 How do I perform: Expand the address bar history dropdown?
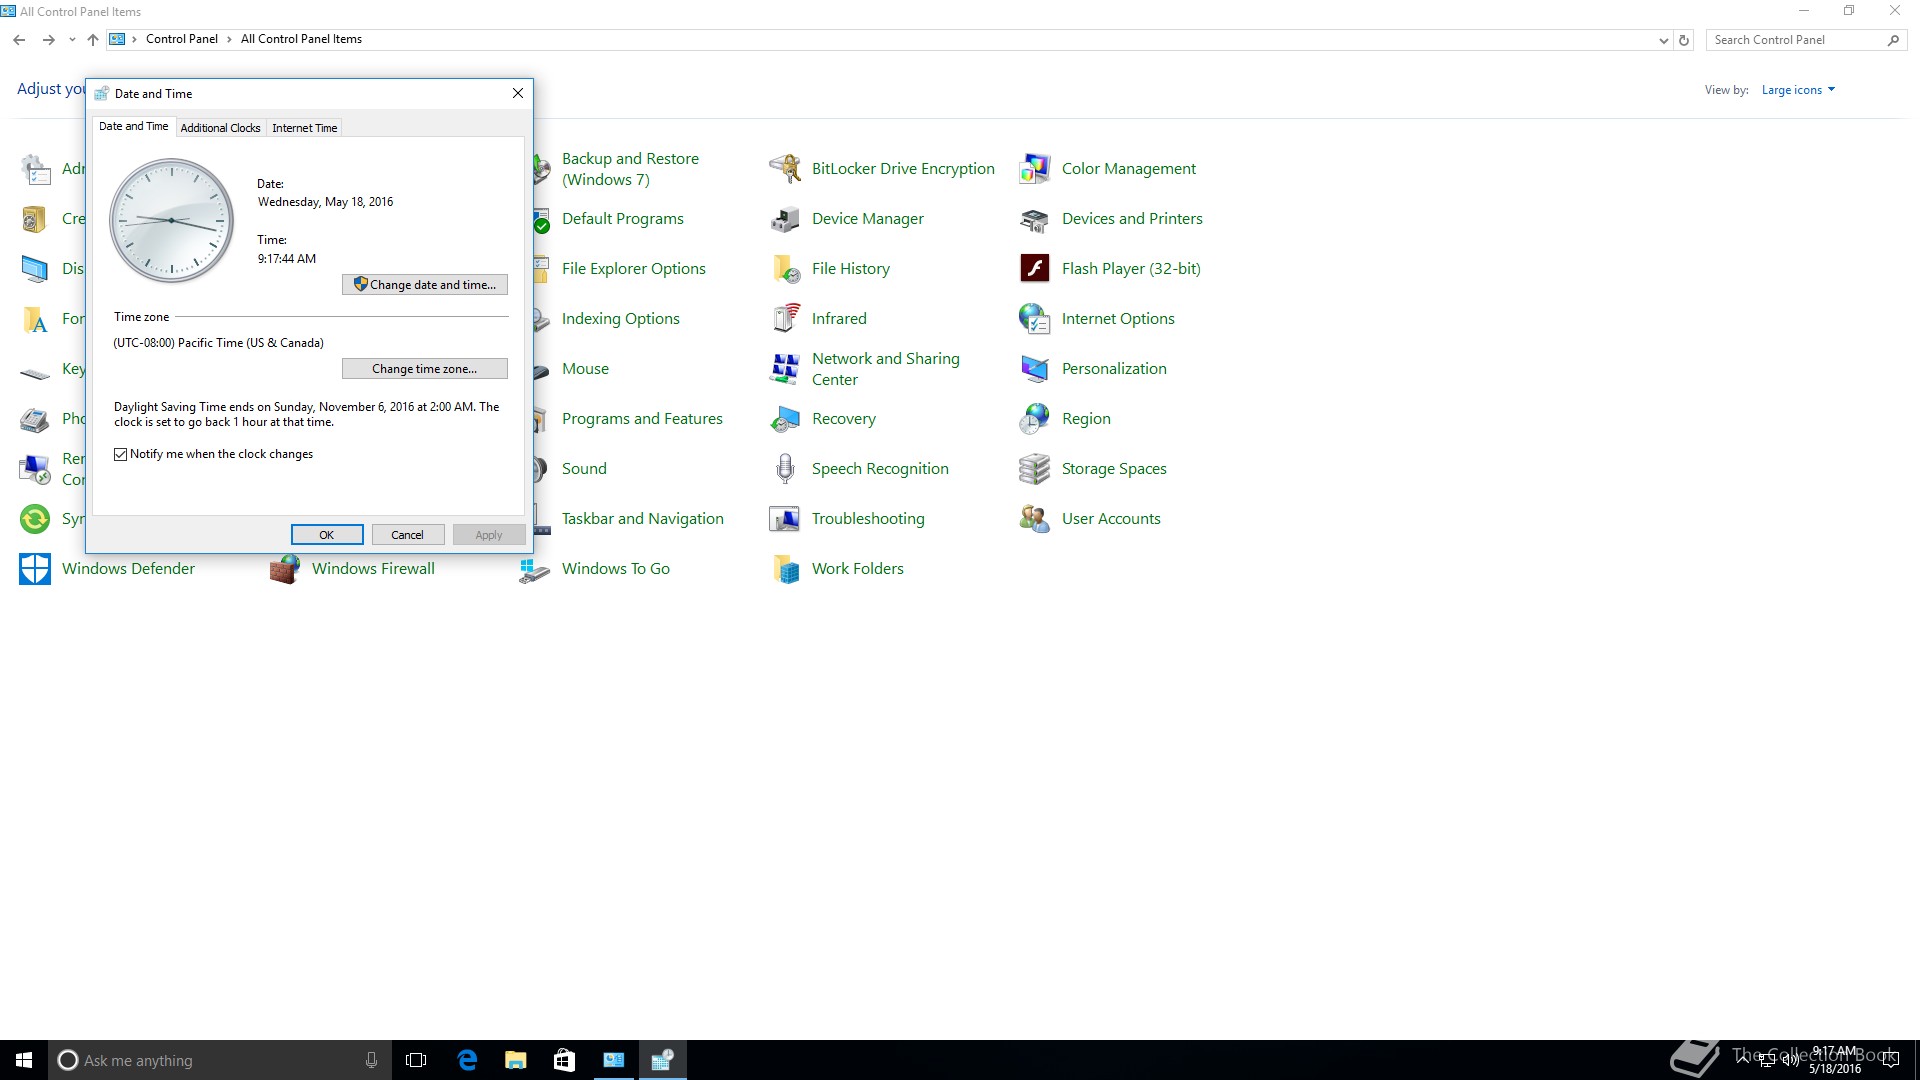coord(1663,40)
